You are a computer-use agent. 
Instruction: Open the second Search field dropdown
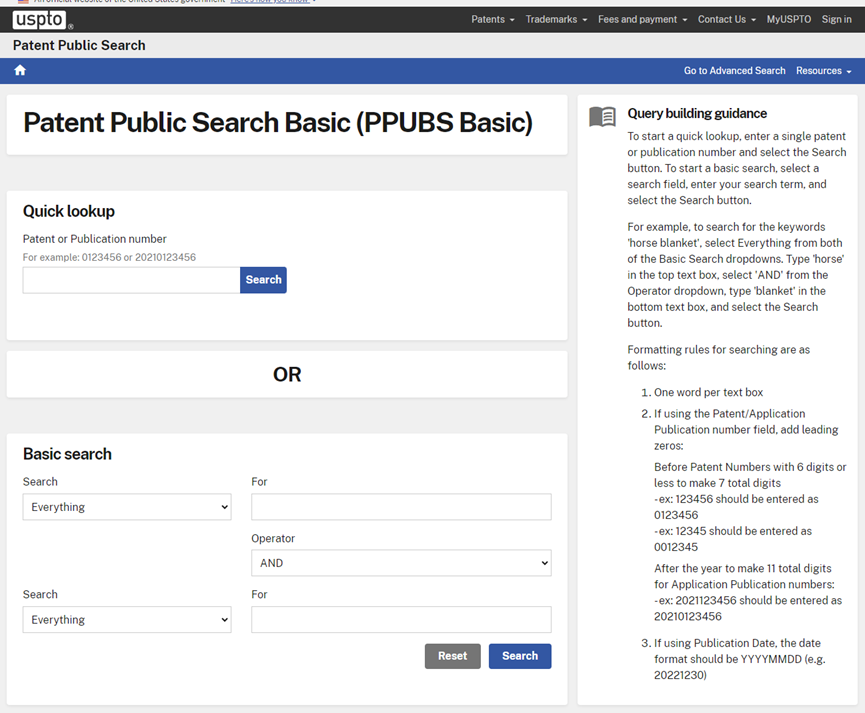[x=127, y=620]
